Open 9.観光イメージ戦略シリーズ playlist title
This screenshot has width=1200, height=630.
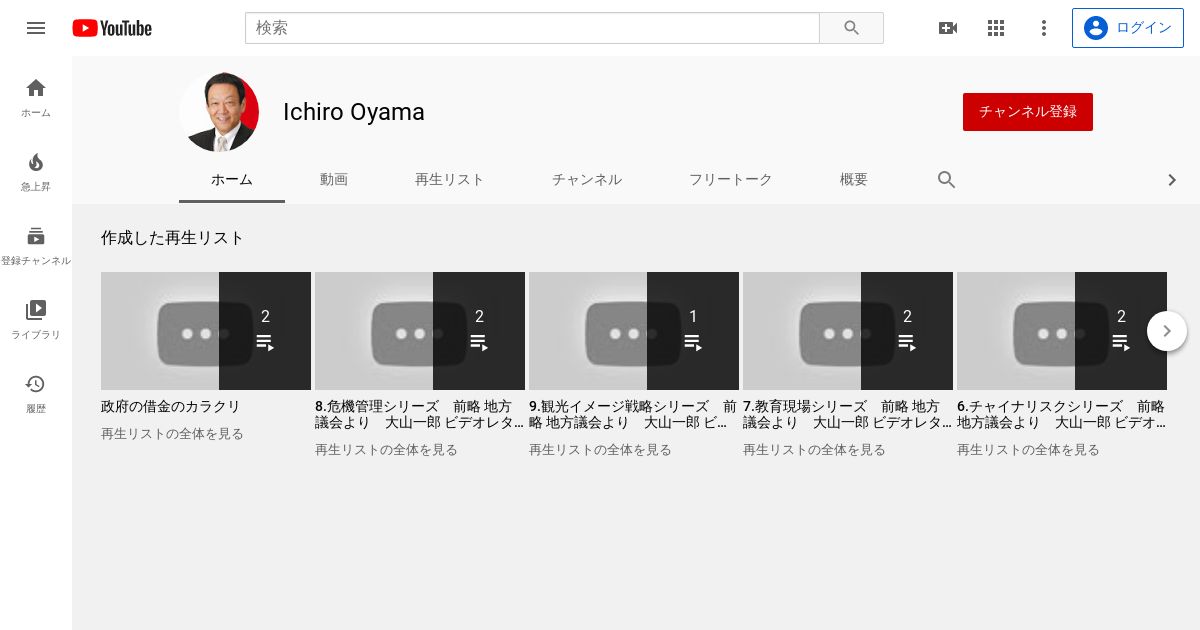click(633, 415)
